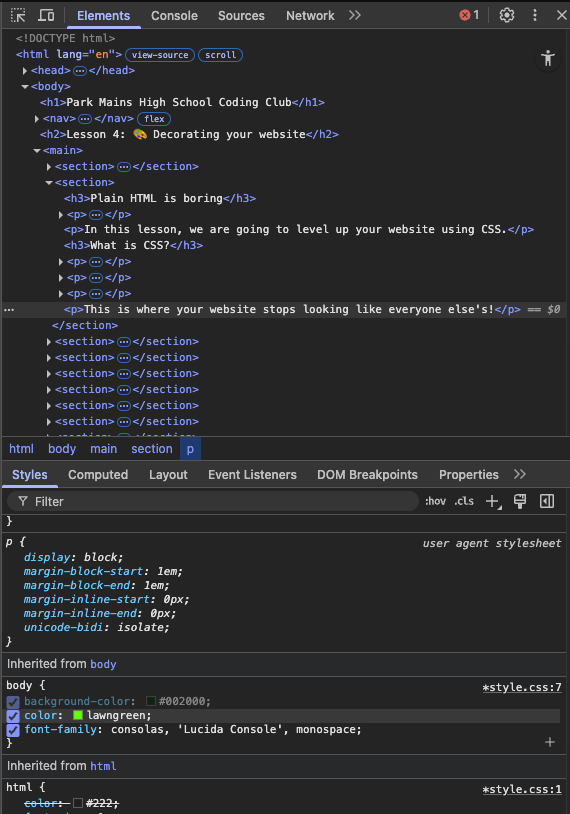Open style.css:7 source link
570x814 pixels.
tap(522, 687)
